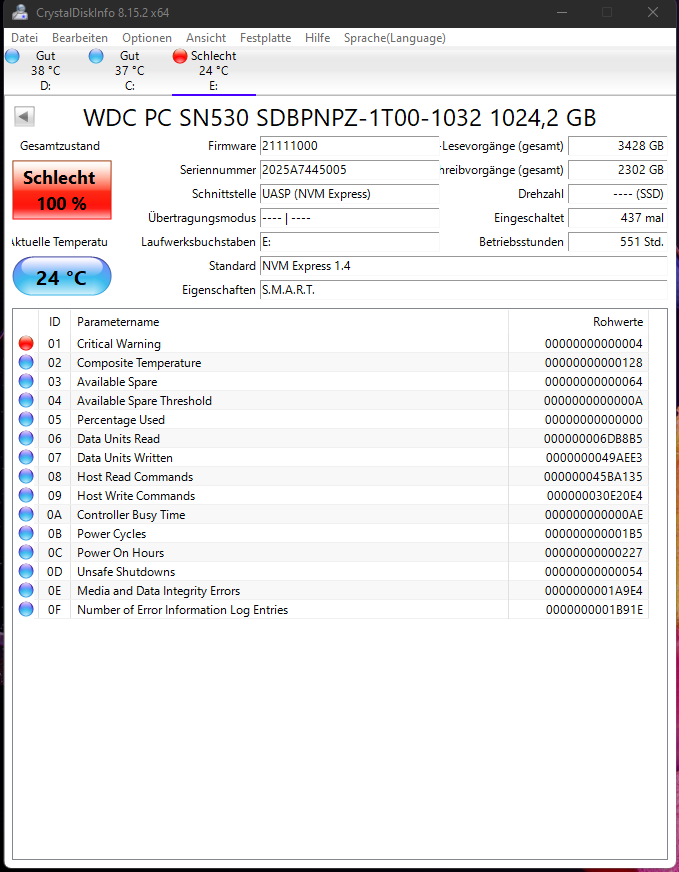Open the Hilfe menu
This screenshot has width=679, height=872.
[x=318, y=38]
